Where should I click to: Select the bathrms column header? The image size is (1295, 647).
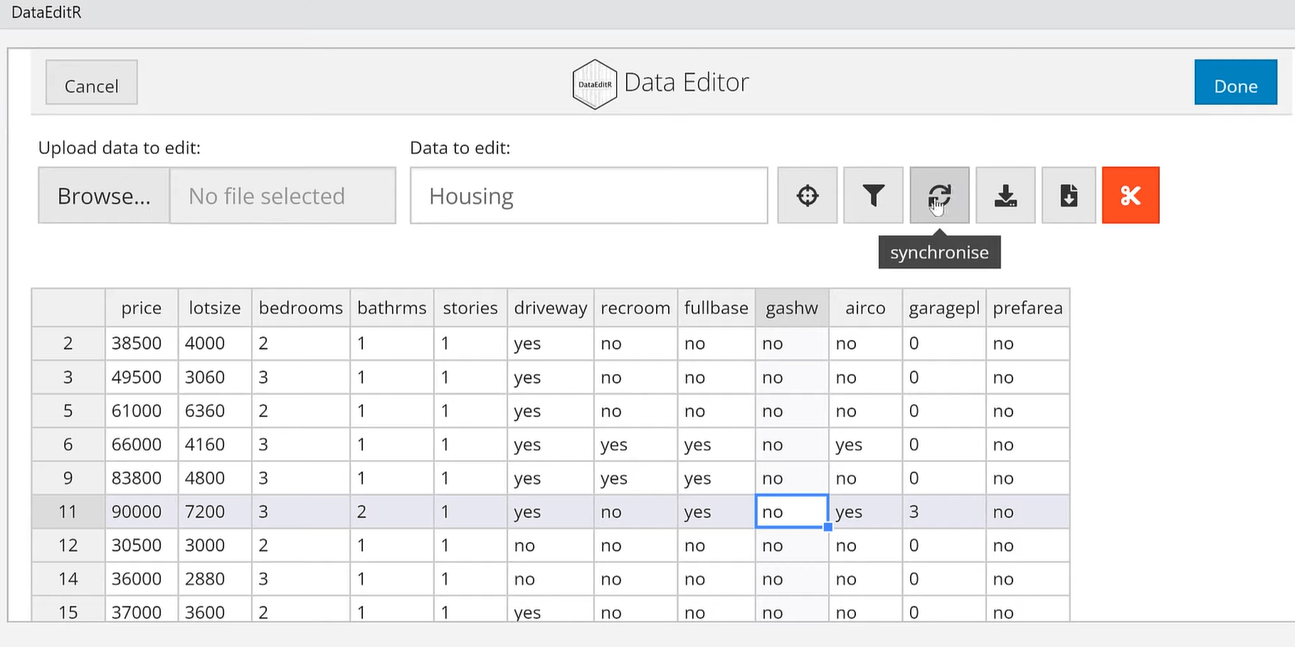point(392,308)
